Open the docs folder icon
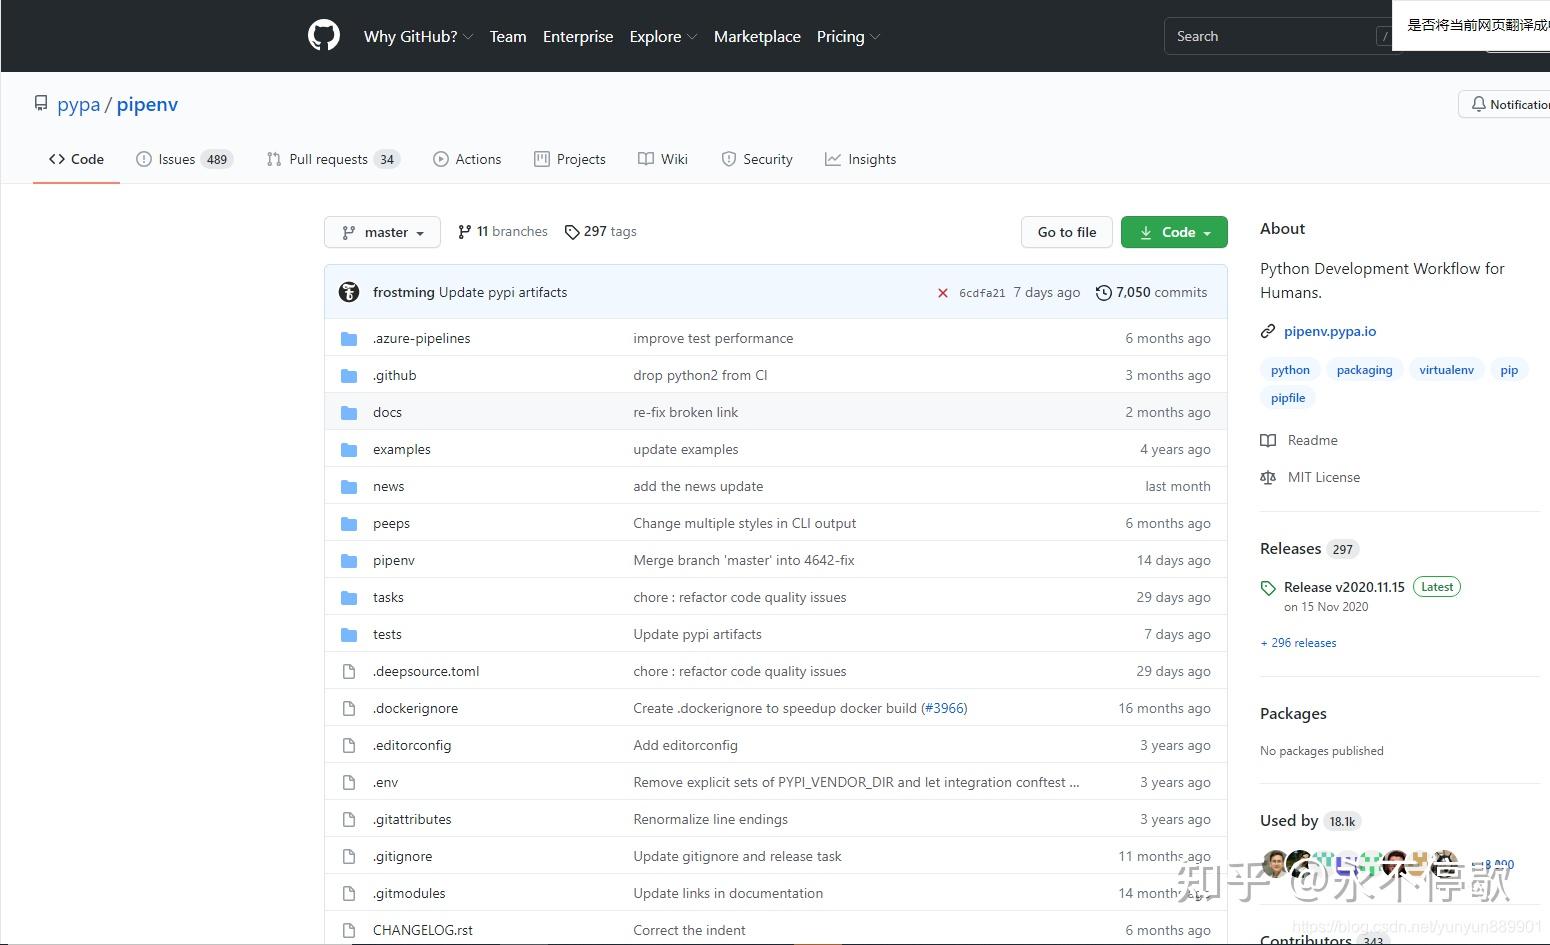This screenshot has height=945, width=1550. [349, 412]
